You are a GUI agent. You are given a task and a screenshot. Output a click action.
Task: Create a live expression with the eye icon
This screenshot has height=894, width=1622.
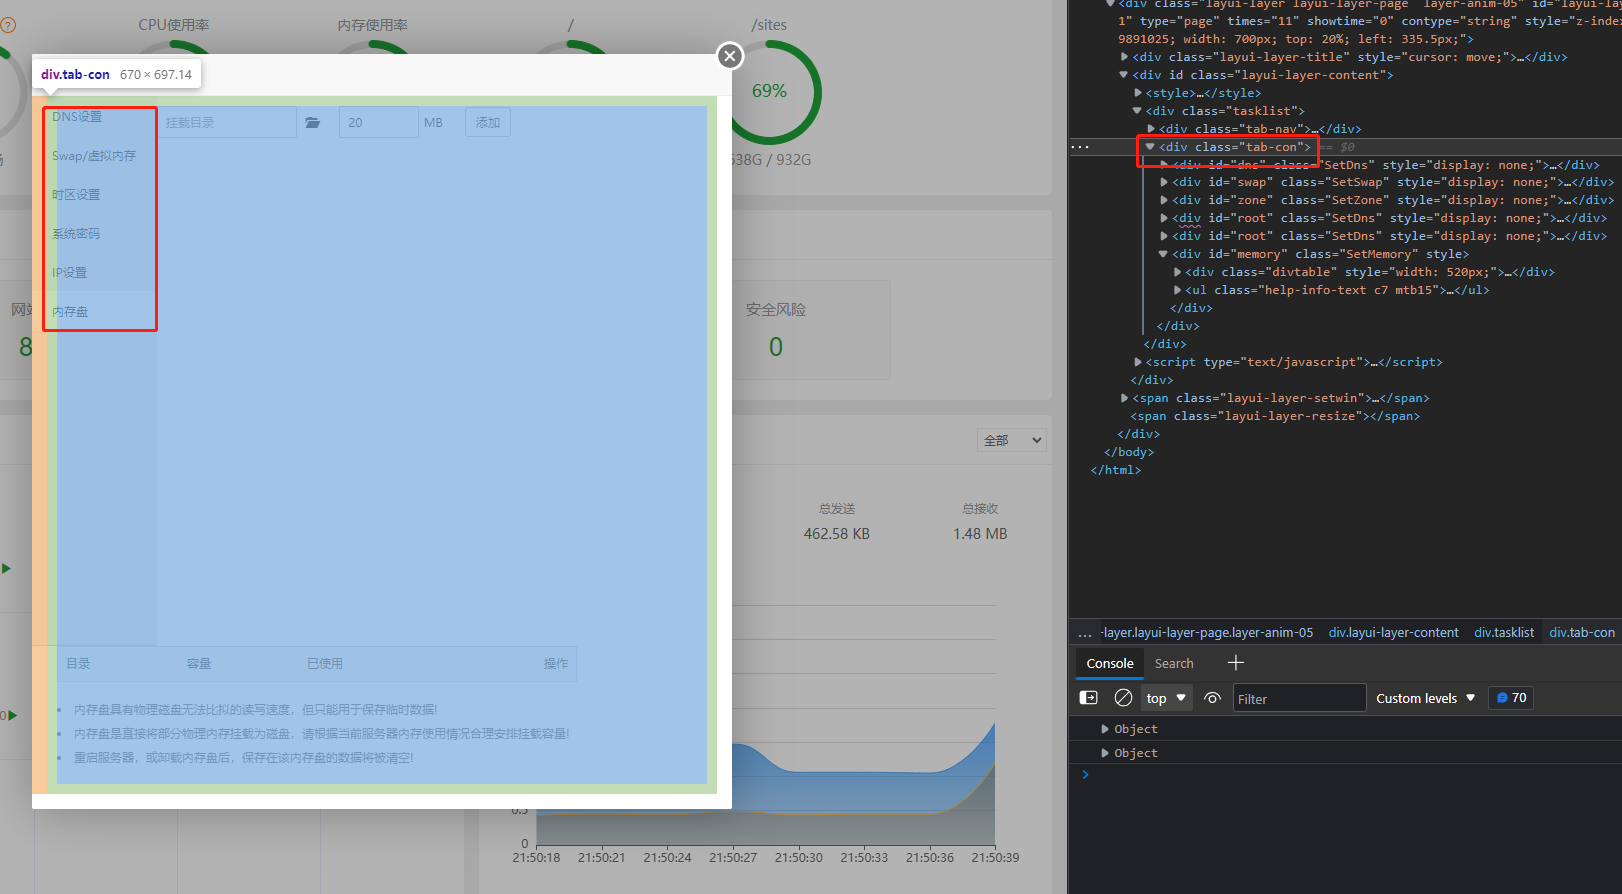pos(1212,698)
